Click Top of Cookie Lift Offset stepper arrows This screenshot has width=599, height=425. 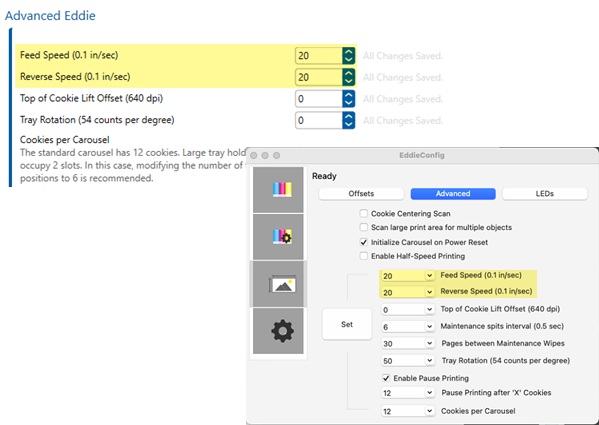coord(348,99)
